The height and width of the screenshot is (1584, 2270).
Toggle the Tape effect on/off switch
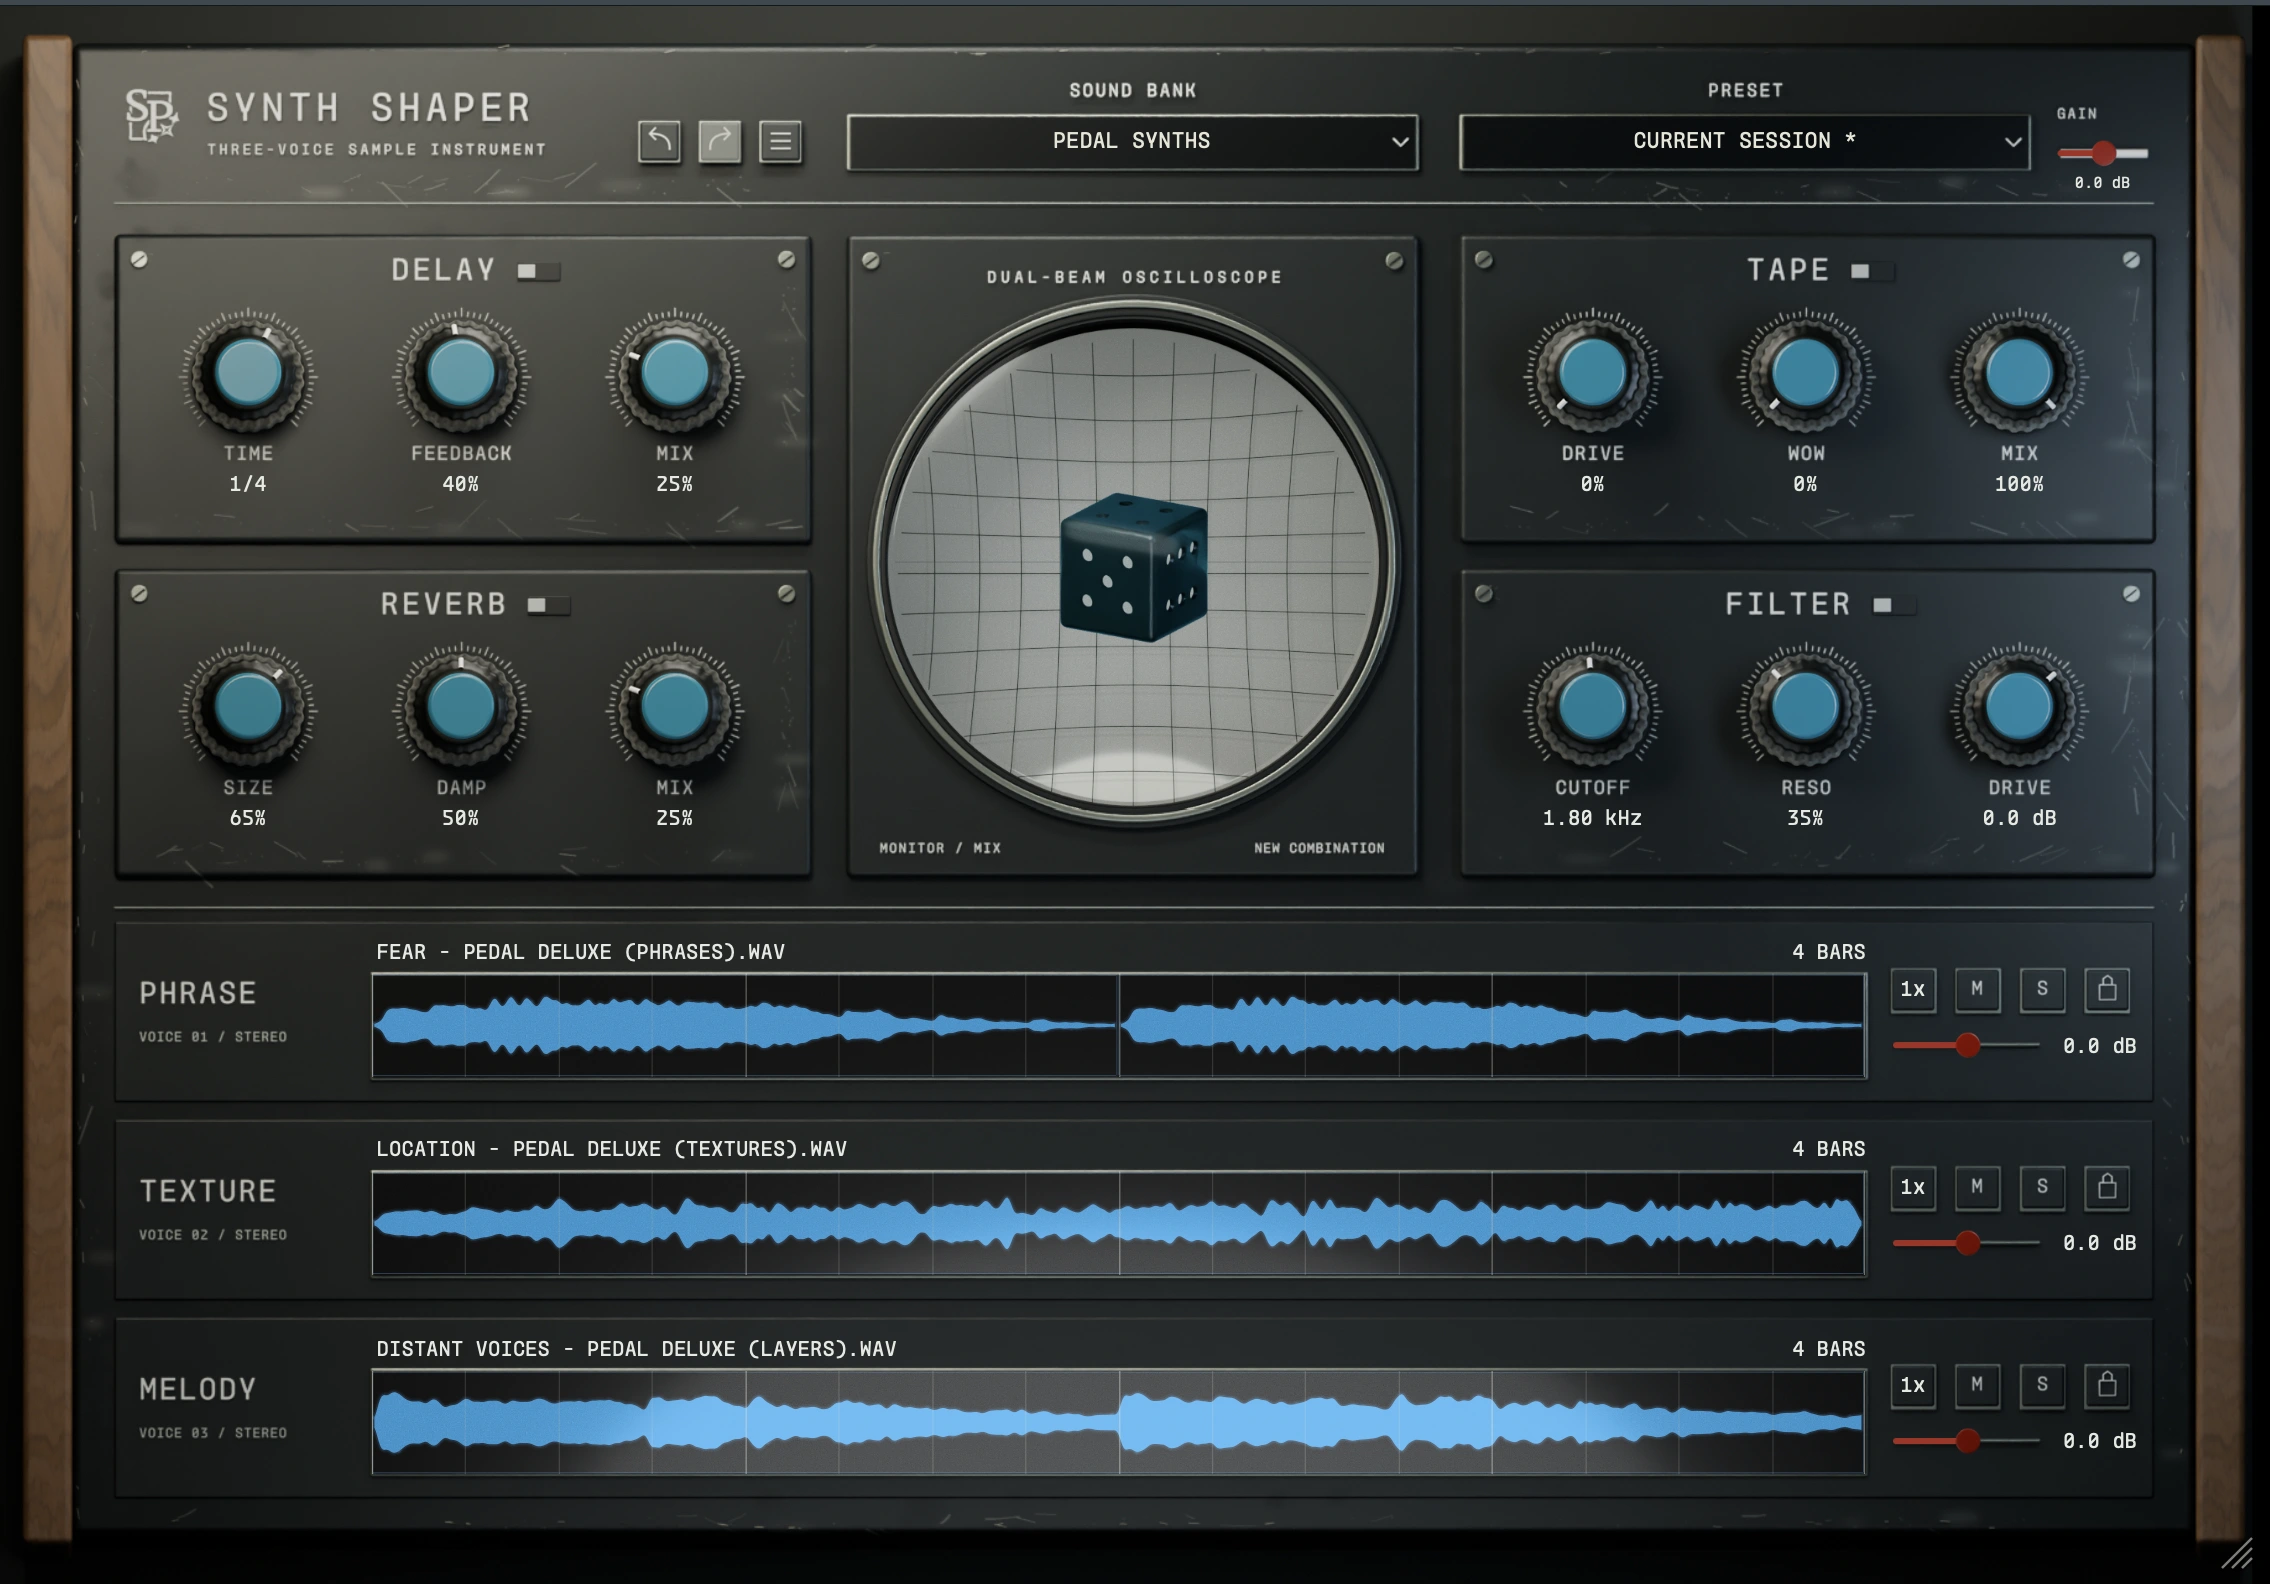click(x=1871, y=271)
